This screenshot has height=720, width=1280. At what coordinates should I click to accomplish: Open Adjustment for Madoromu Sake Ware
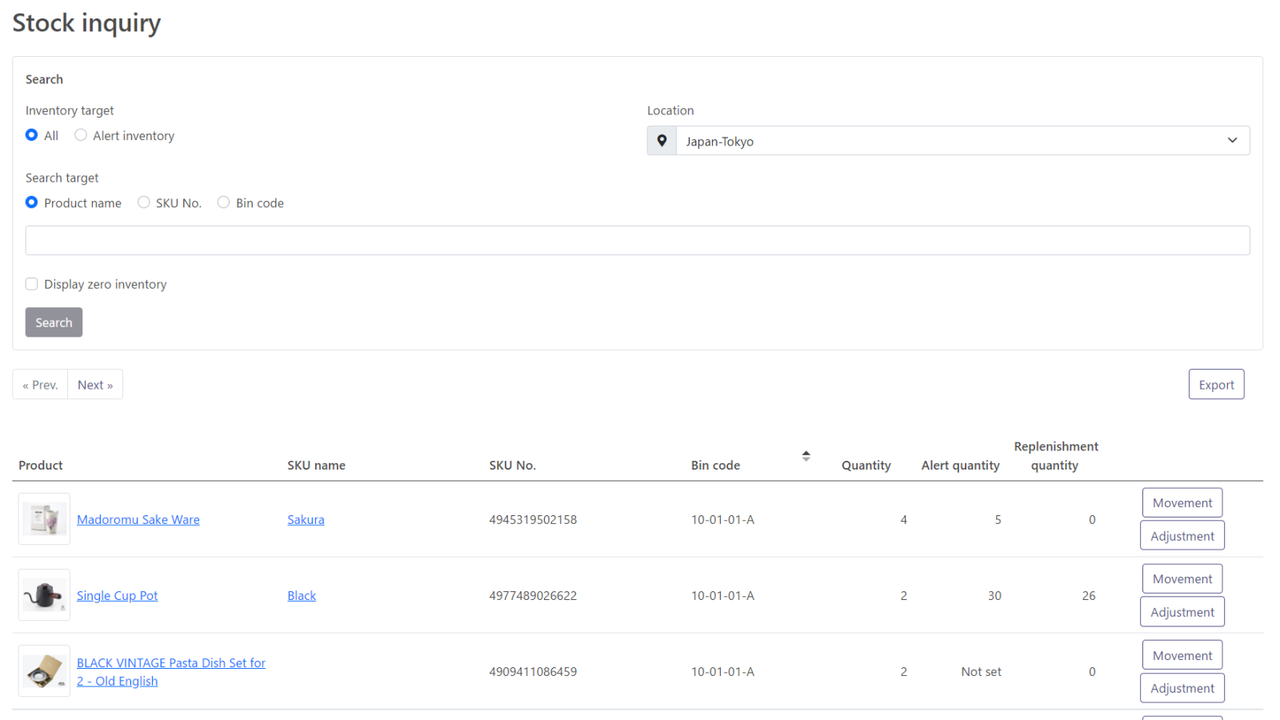(x=1182, y=535)
